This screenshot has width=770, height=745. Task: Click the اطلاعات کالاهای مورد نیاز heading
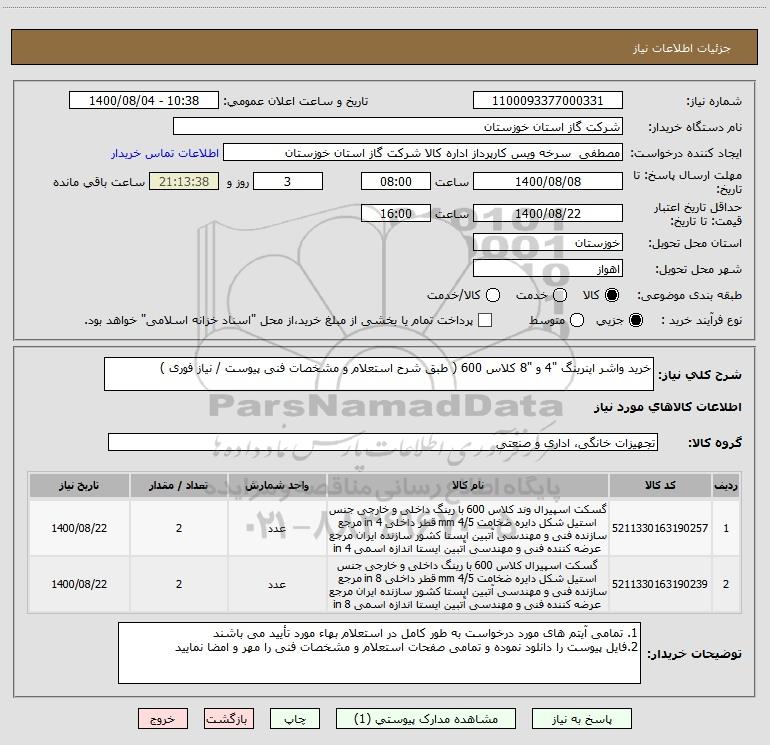(x=667, y=407)
